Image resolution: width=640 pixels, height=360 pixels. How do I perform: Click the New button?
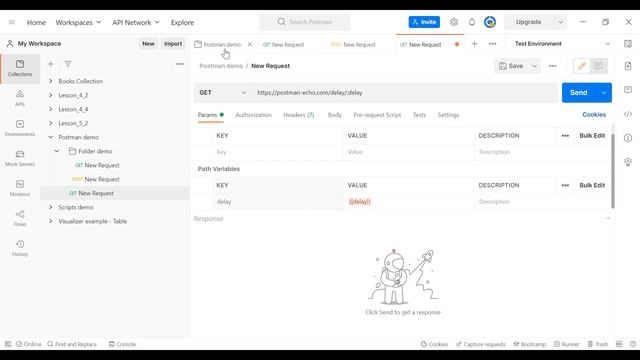[148, 44]
